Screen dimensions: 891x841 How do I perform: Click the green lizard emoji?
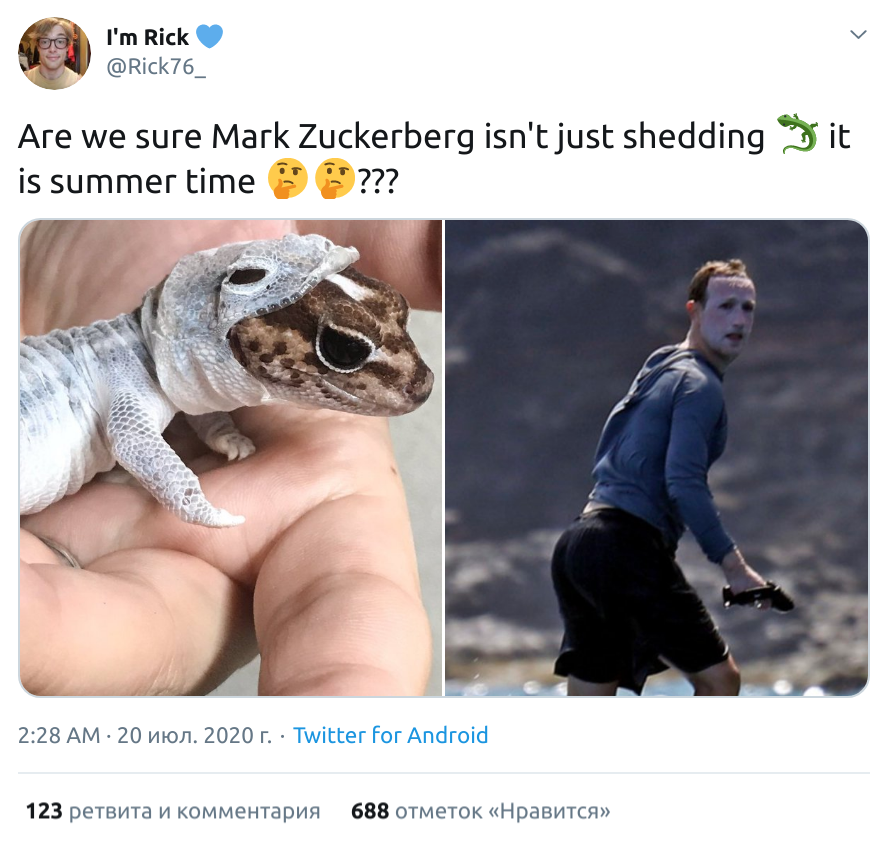(x=797, y=136)
